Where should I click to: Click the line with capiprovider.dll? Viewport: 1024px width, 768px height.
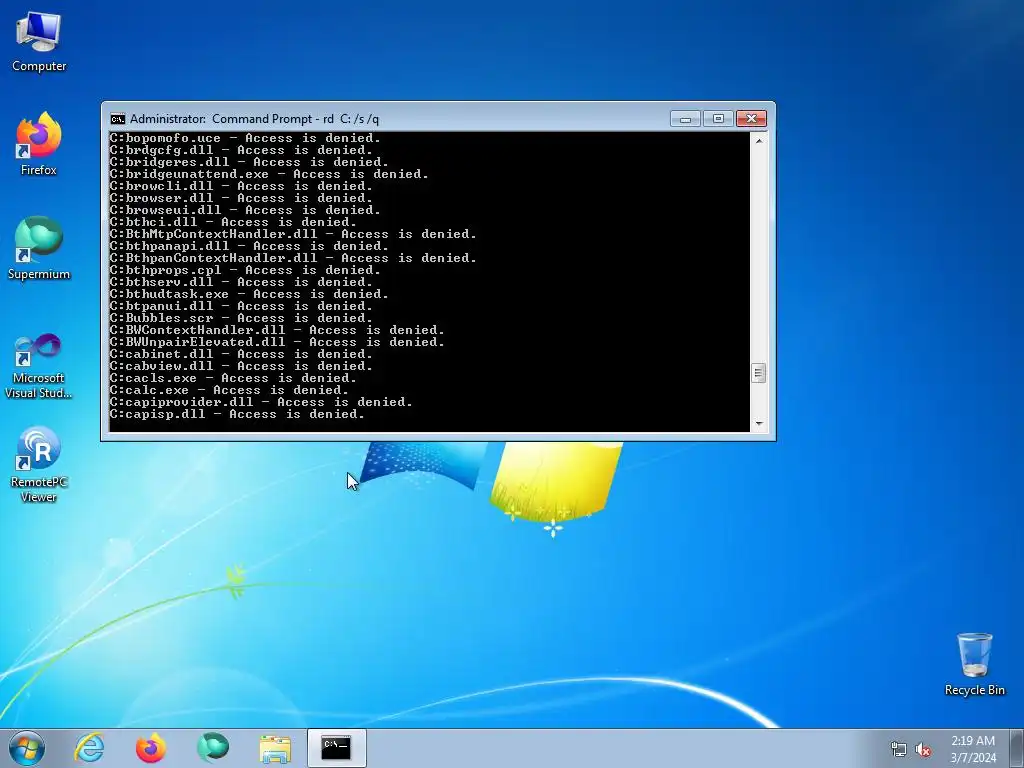pyautogui.click(x=261, y=402)
